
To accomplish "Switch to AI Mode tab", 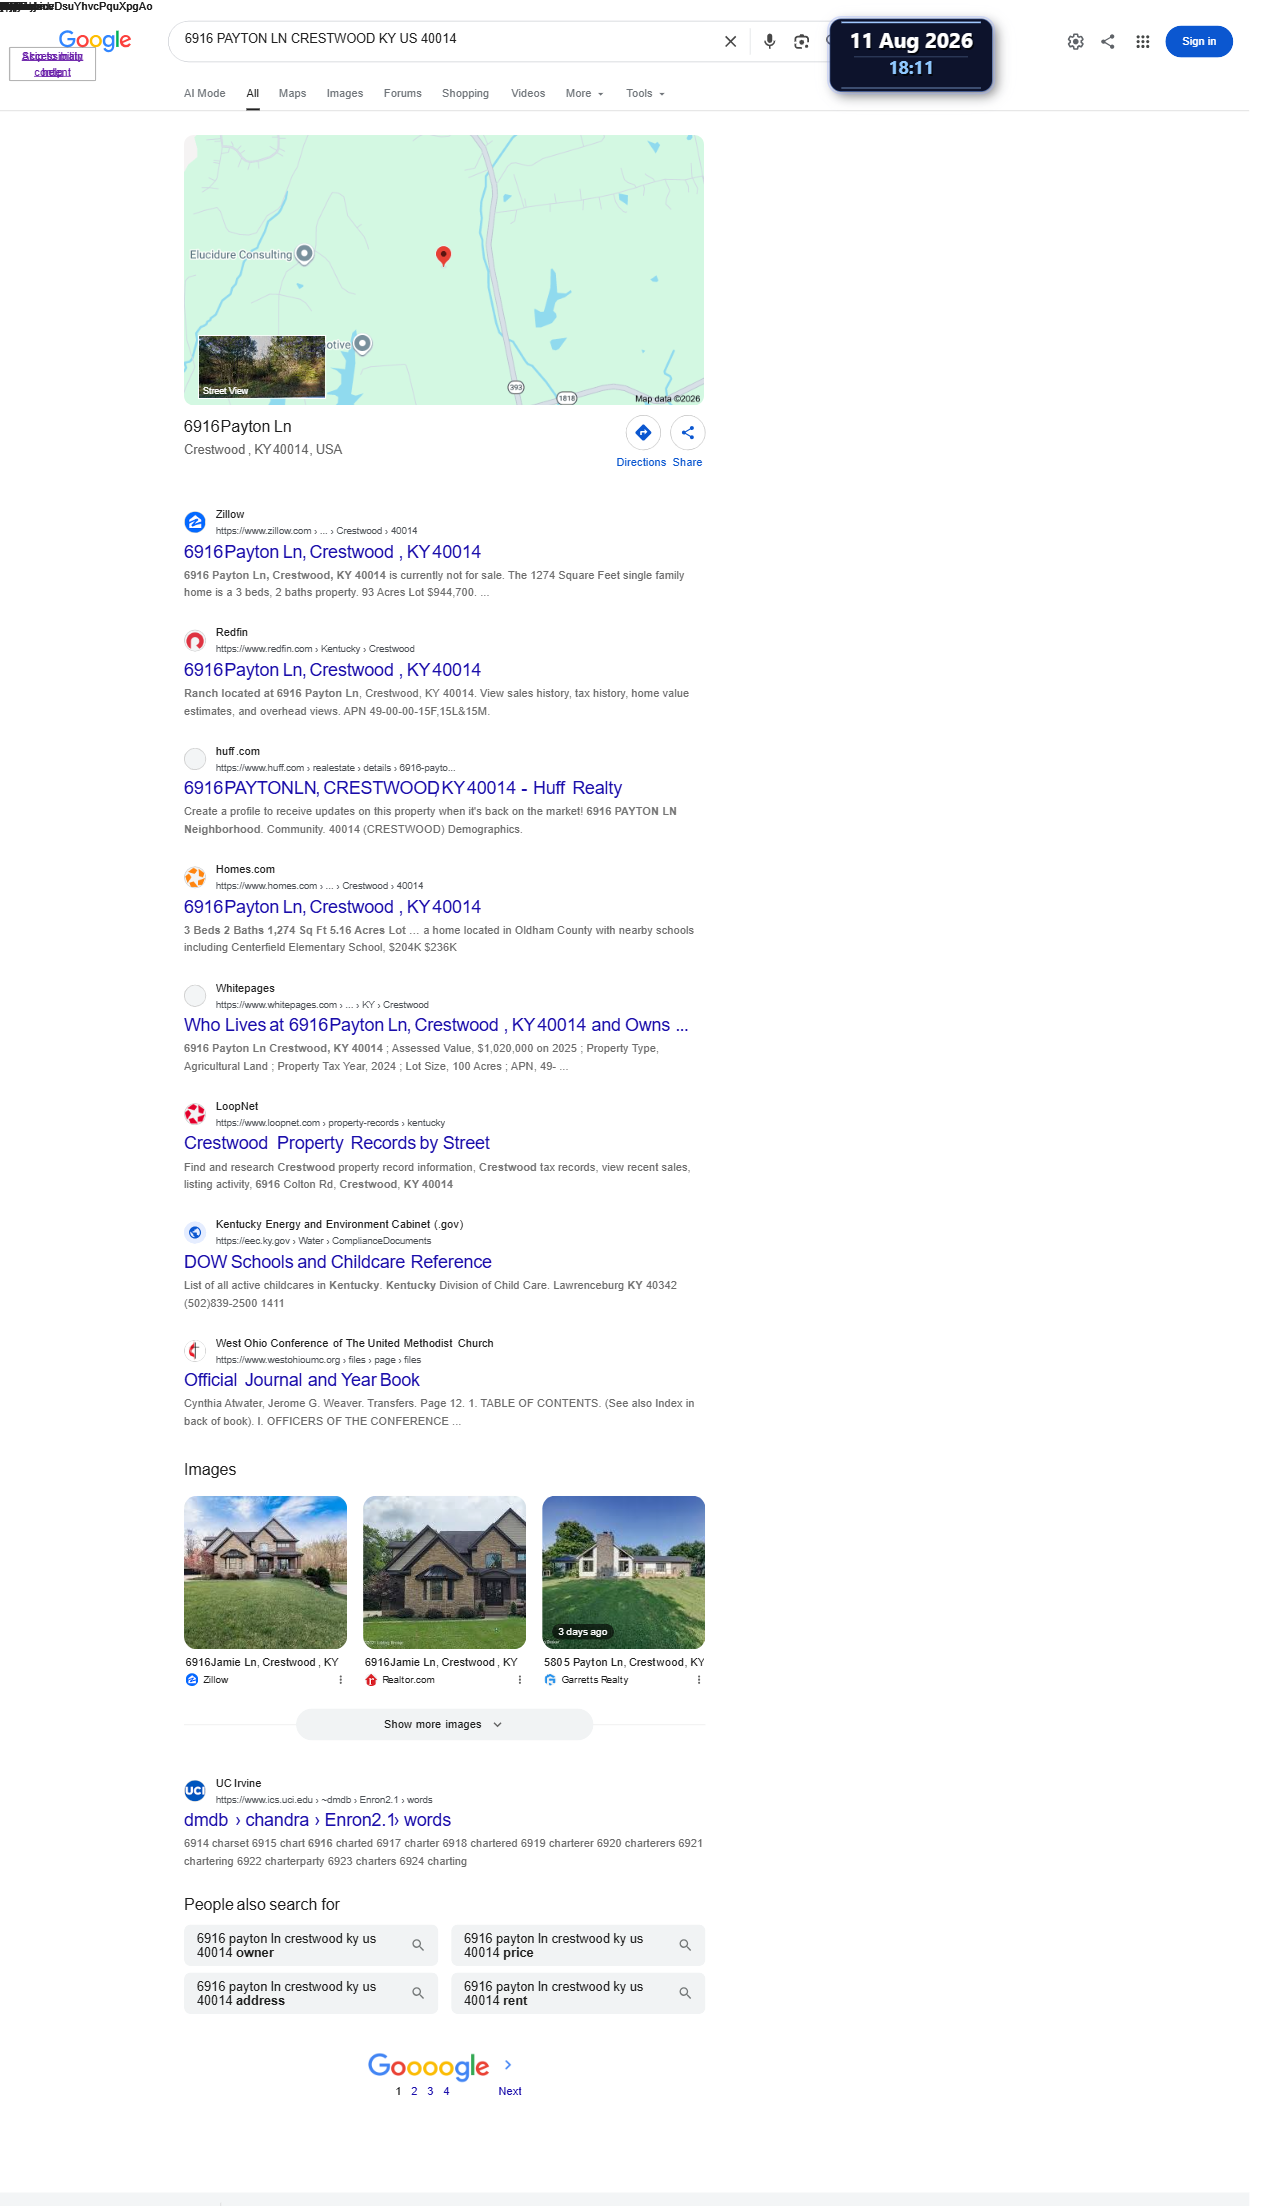I will (x=204, y=93).
